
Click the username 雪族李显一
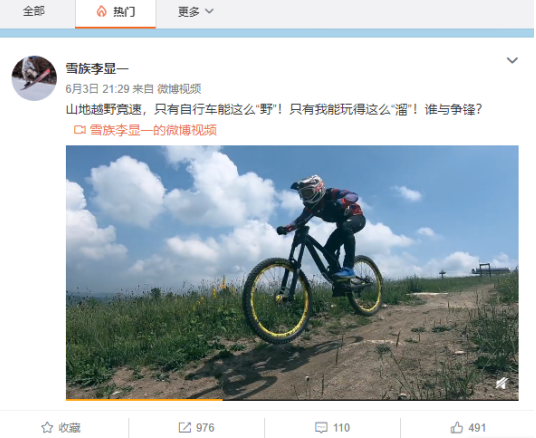coord(97,69)
